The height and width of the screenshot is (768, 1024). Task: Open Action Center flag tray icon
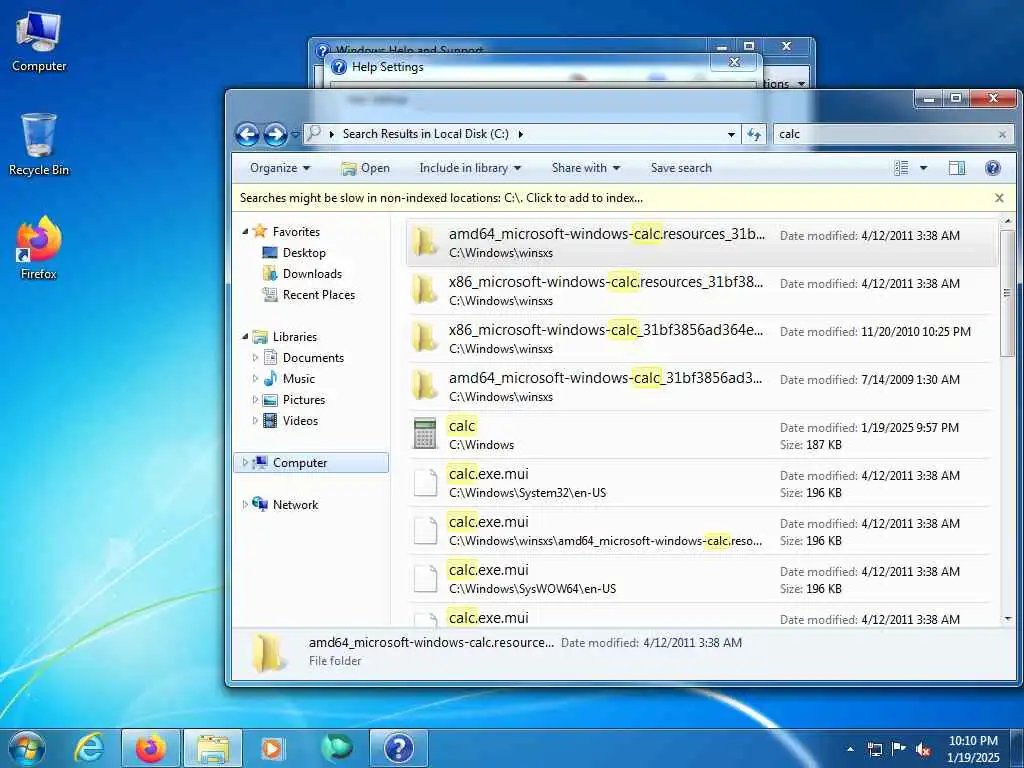[x=899, y=749]
